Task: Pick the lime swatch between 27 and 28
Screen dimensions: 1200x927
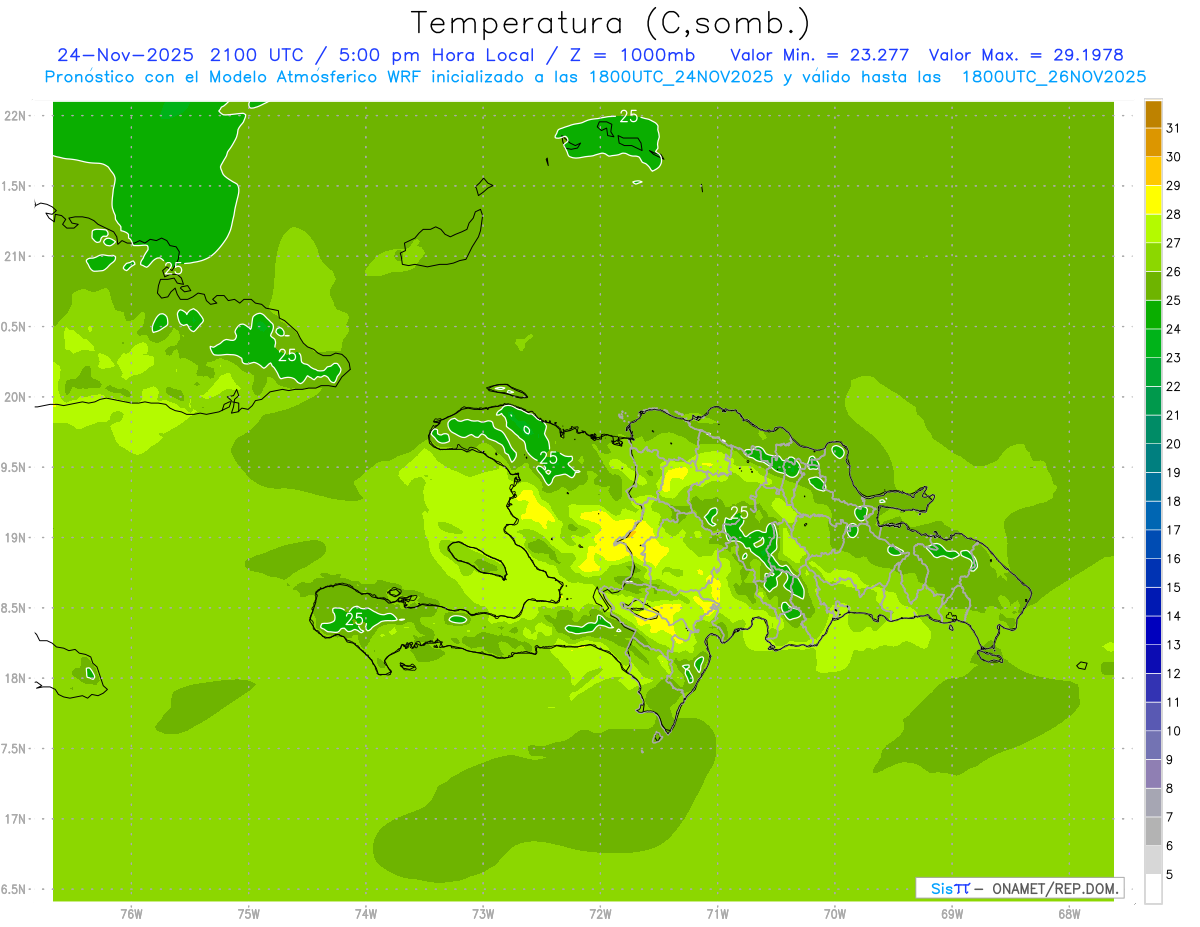Action: [1153, 229]
